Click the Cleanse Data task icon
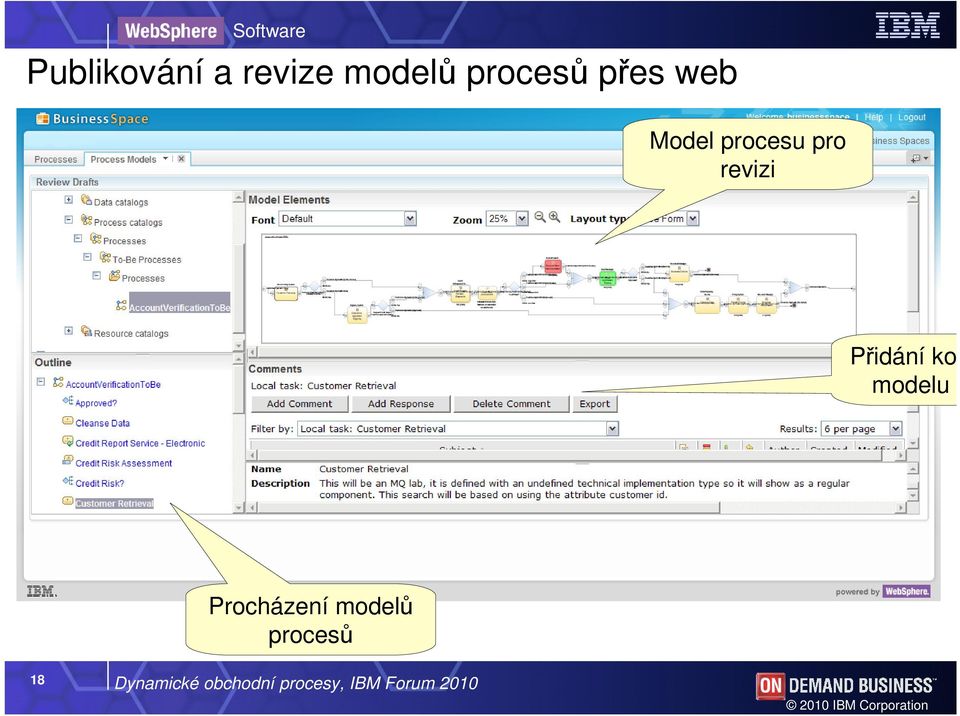The height and width of the screenshot is (716, 960). pos(67,421)
